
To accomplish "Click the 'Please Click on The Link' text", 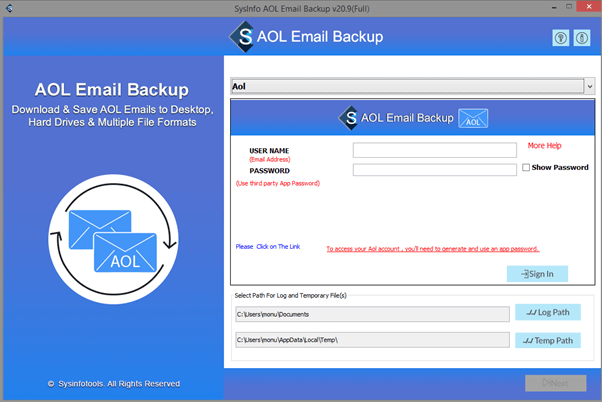I will [268, 246].
